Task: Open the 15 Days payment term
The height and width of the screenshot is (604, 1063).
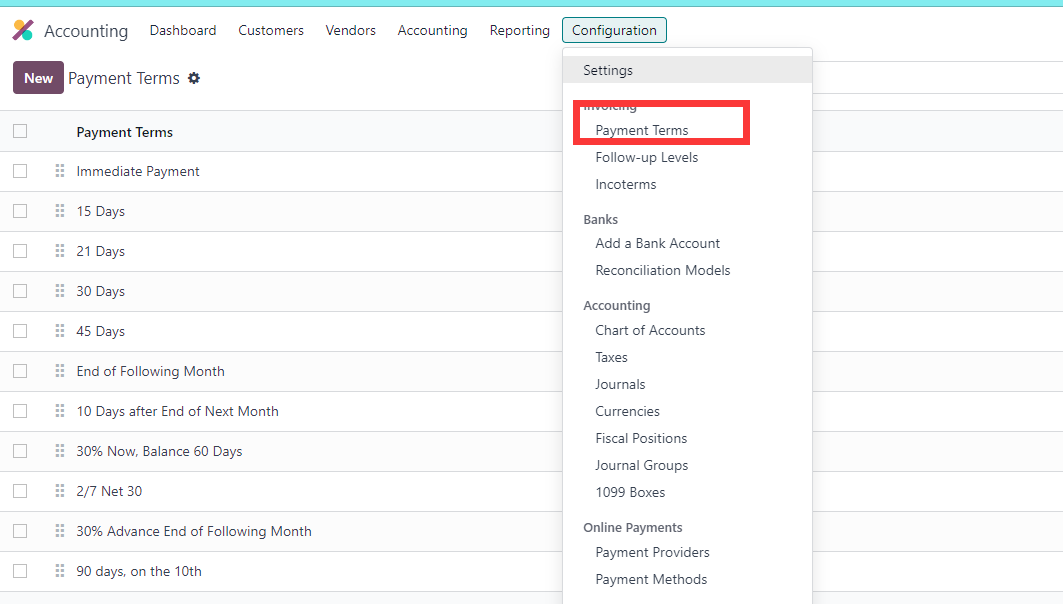Action: [x=100, y=212]
